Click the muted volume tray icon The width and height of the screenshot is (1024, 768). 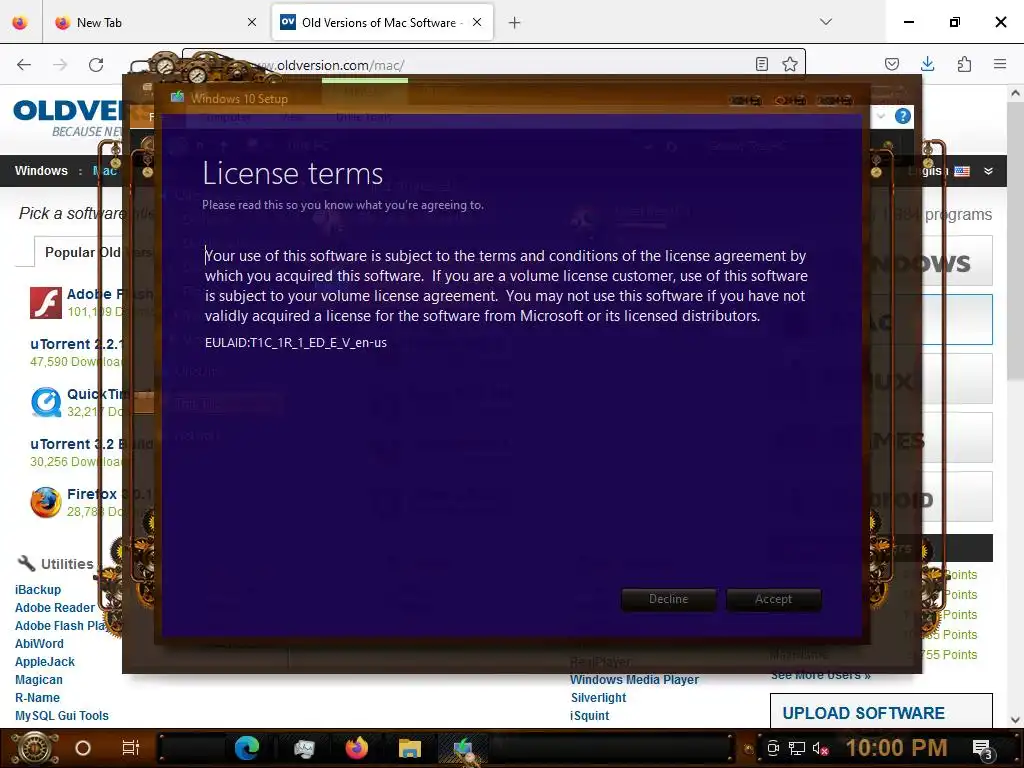[820, 748]
